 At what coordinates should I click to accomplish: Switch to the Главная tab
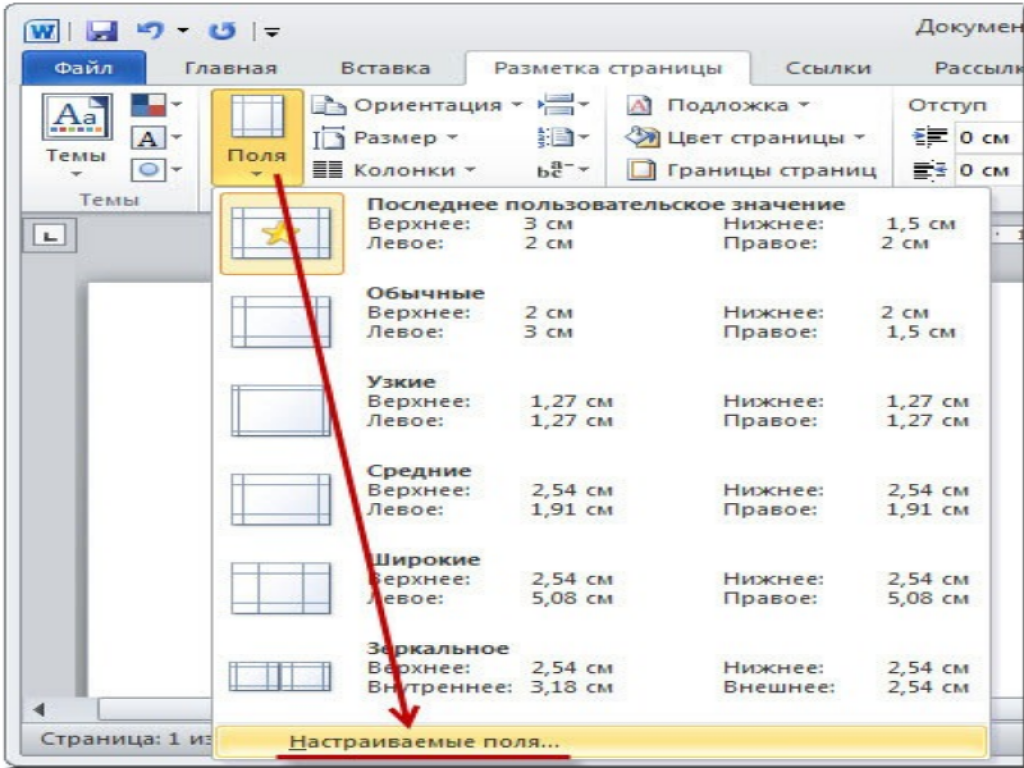click(x=231, y=68)
